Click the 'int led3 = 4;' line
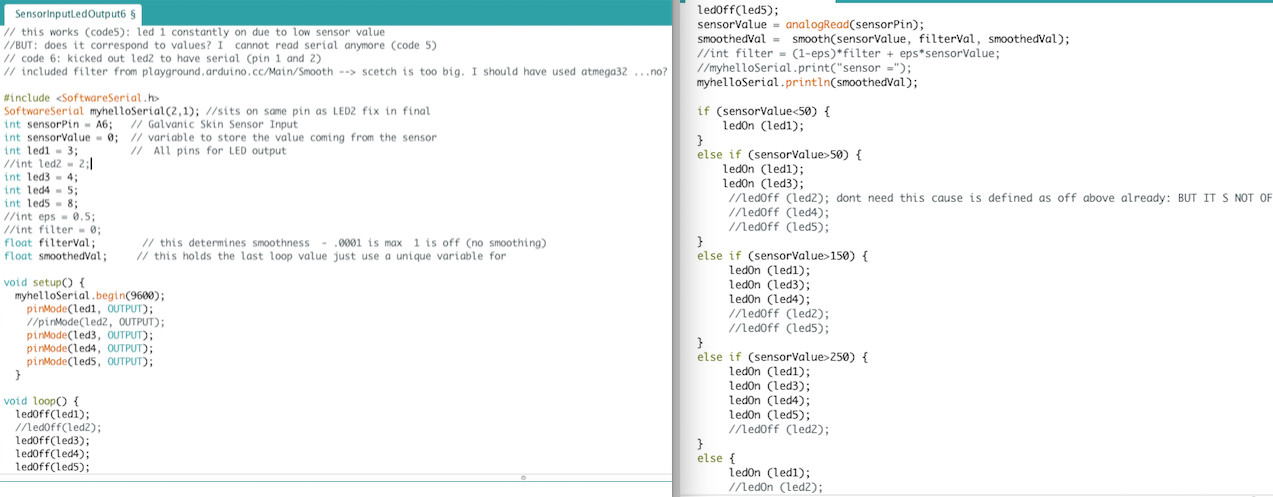Viewport: 1273px width, 497px height. point(41,176)
